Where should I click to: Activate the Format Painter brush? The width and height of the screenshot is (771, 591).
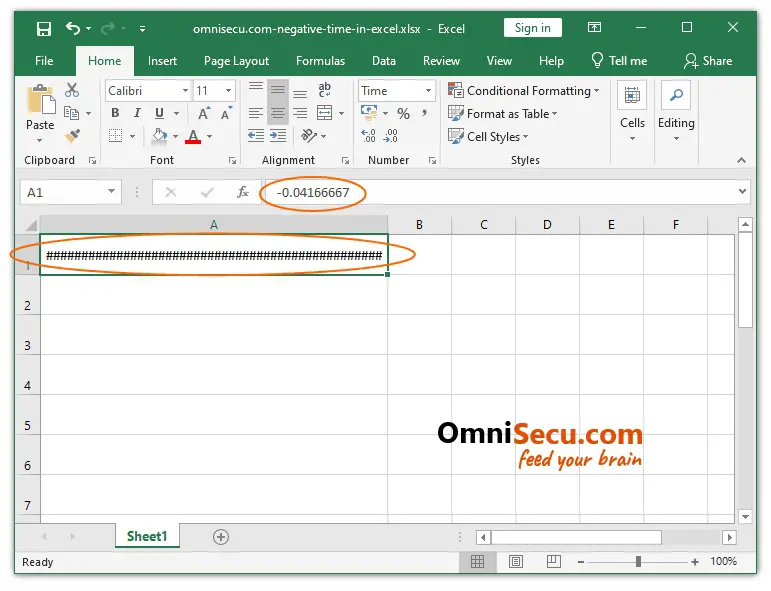click(72, 136)
